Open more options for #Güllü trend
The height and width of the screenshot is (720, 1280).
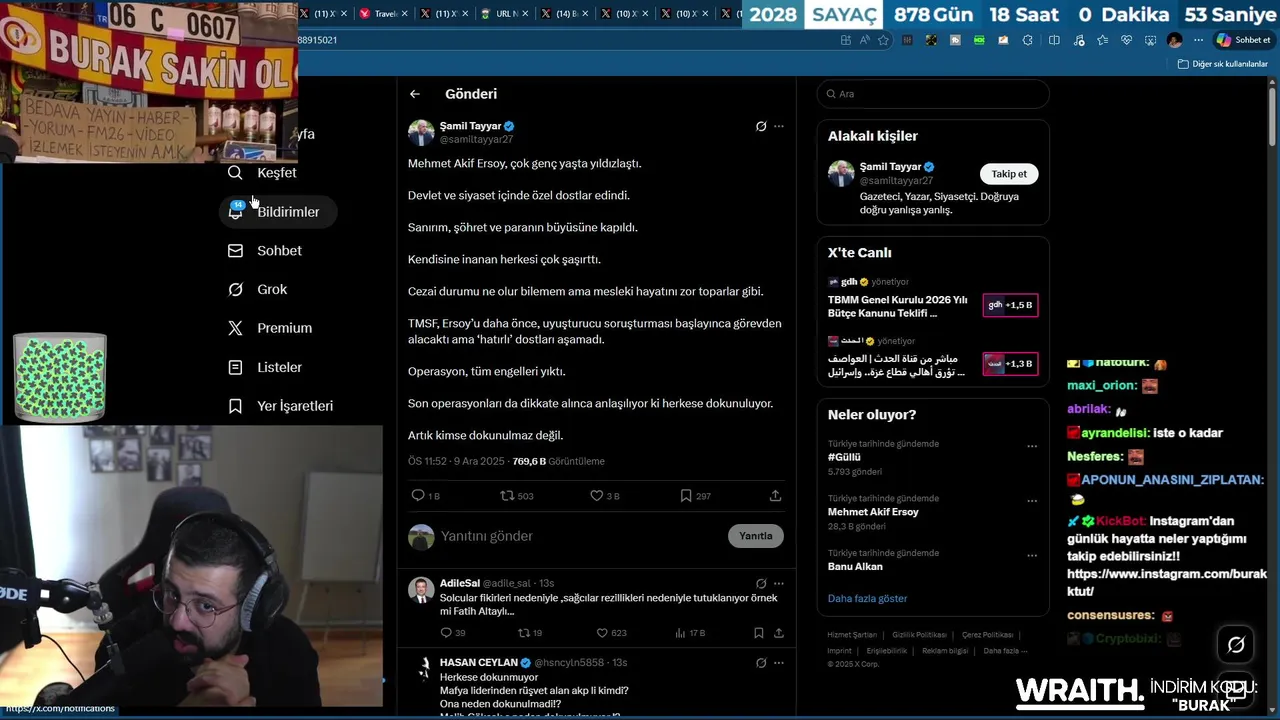click(1032, 447)
